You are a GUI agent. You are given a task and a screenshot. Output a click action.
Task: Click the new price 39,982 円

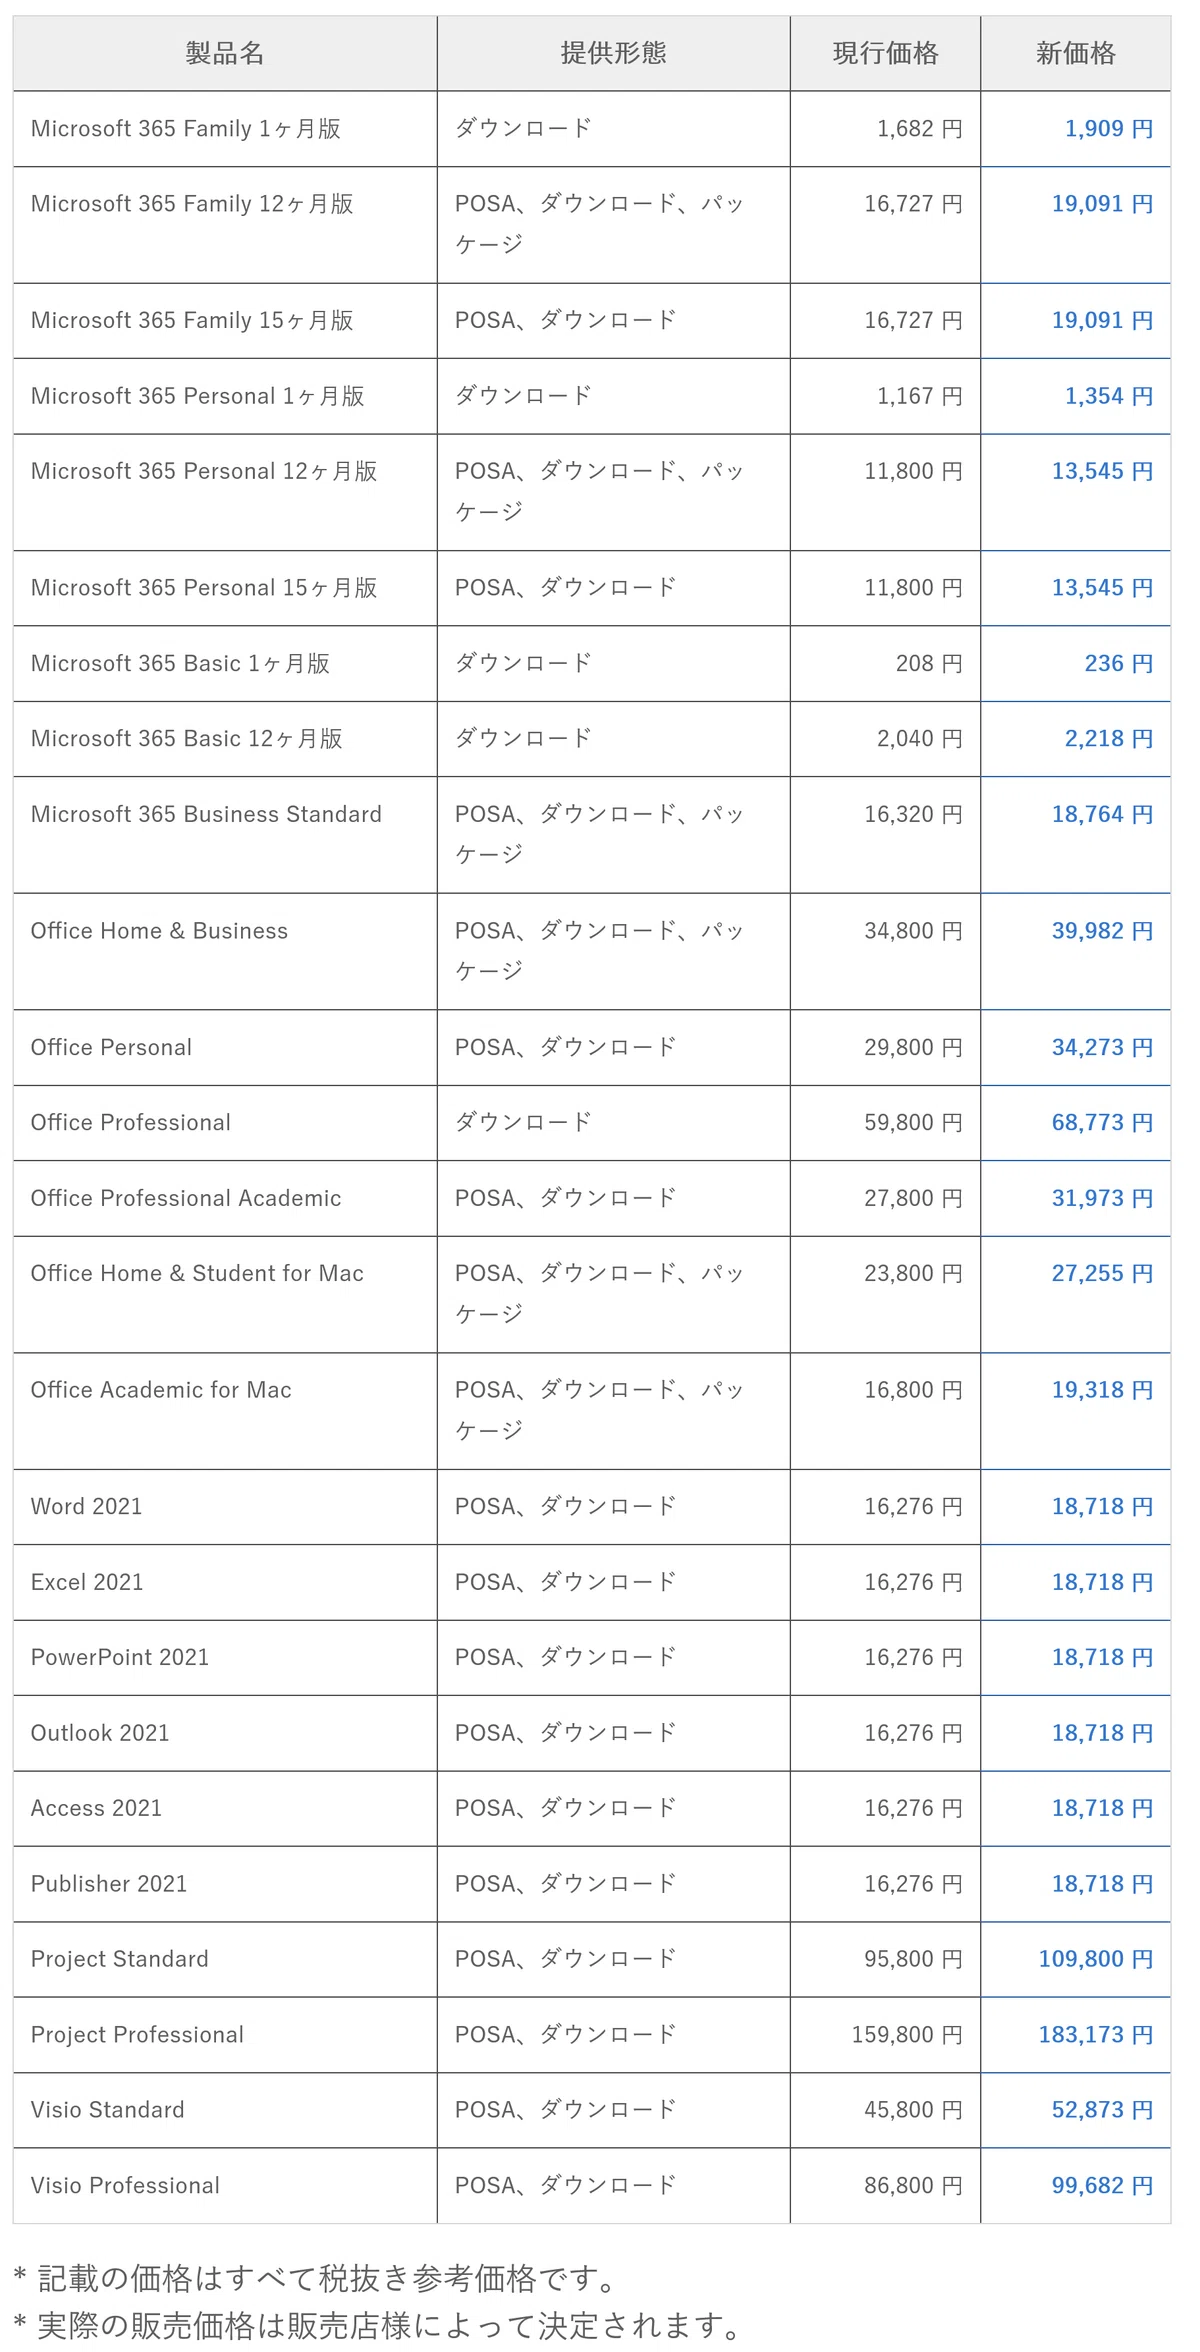pyautogui.click(x=1102, y=931)
